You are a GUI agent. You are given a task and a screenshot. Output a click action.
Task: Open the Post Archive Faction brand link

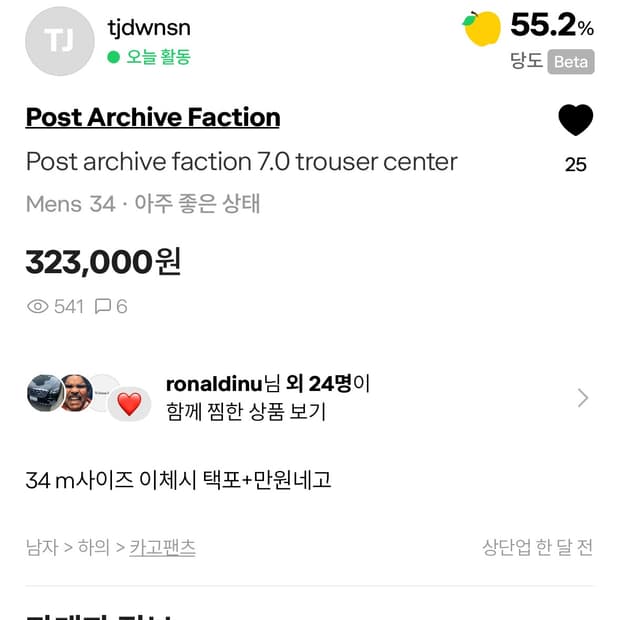pyautogui.click(x=153, y=117)
